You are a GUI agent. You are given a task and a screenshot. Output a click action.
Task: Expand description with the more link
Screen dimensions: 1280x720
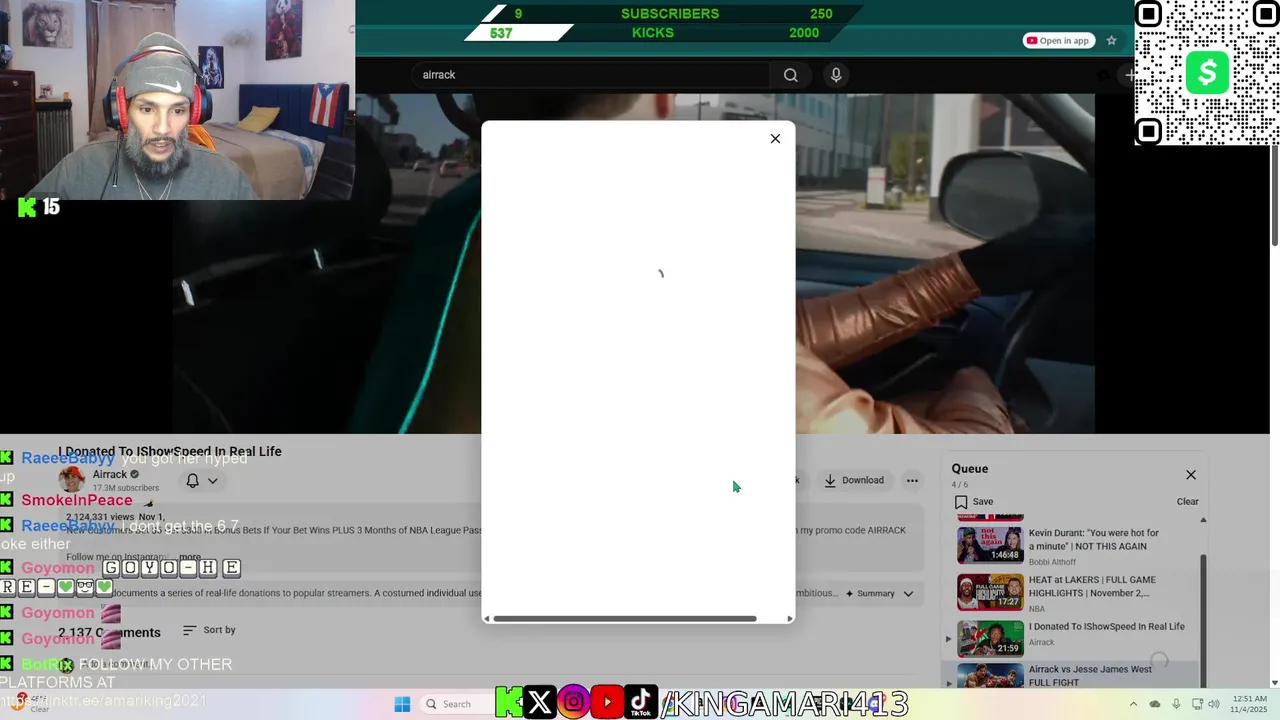pyautogui.click(x=190, y=557)
